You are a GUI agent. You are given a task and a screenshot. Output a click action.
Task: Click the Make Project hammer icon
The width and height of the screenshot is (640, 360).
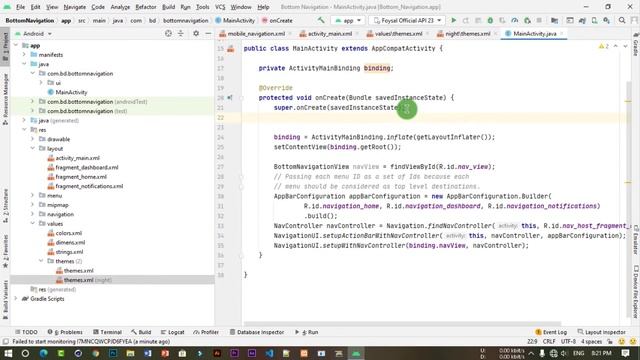click(x=321, y=20)
